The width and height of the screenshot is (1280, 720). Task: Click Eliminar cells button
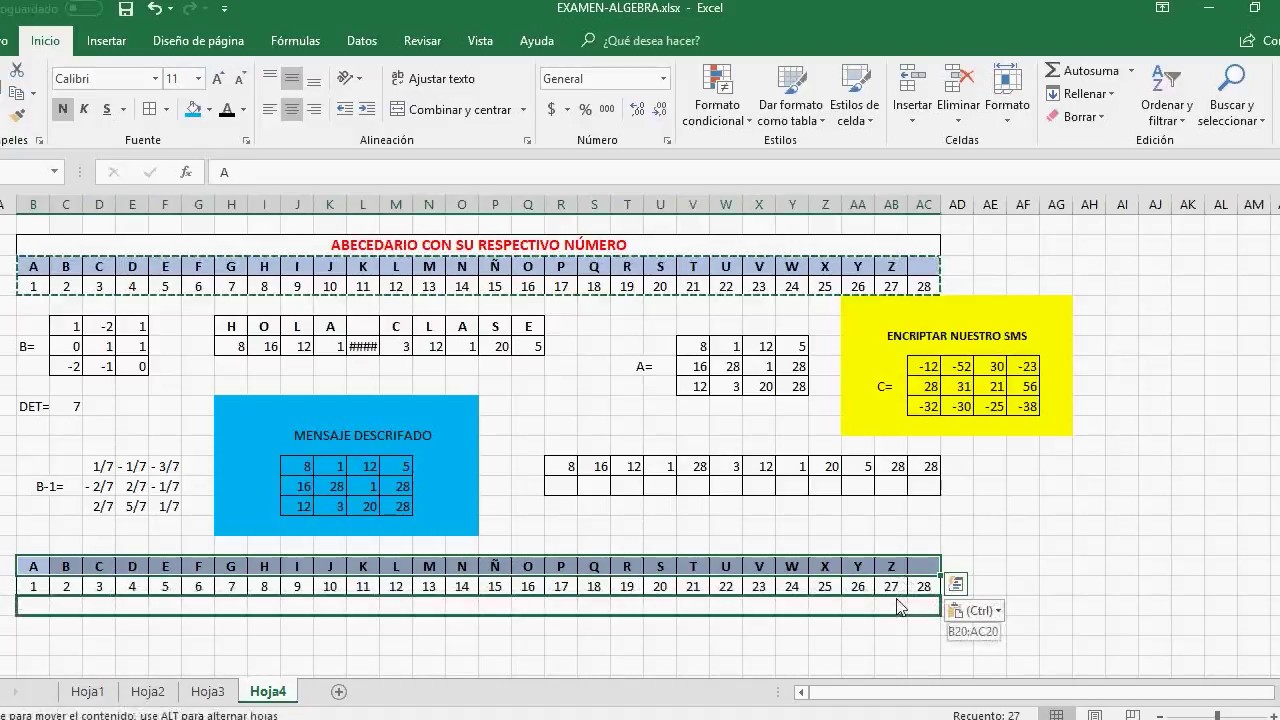(958, 97)
